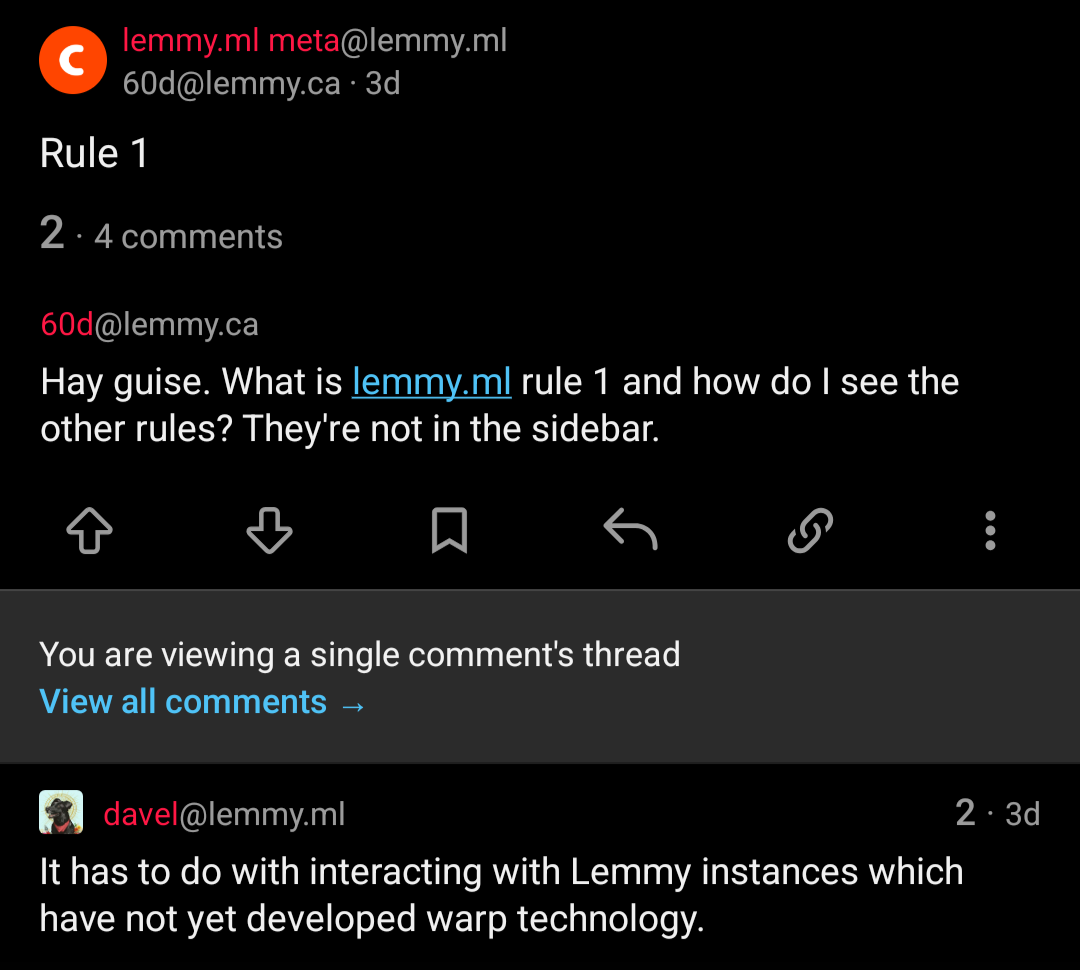This screenshot has height=970, width=1080.
Task: Open the lemmy.ml meta community link
Action: tap(315, 41)
